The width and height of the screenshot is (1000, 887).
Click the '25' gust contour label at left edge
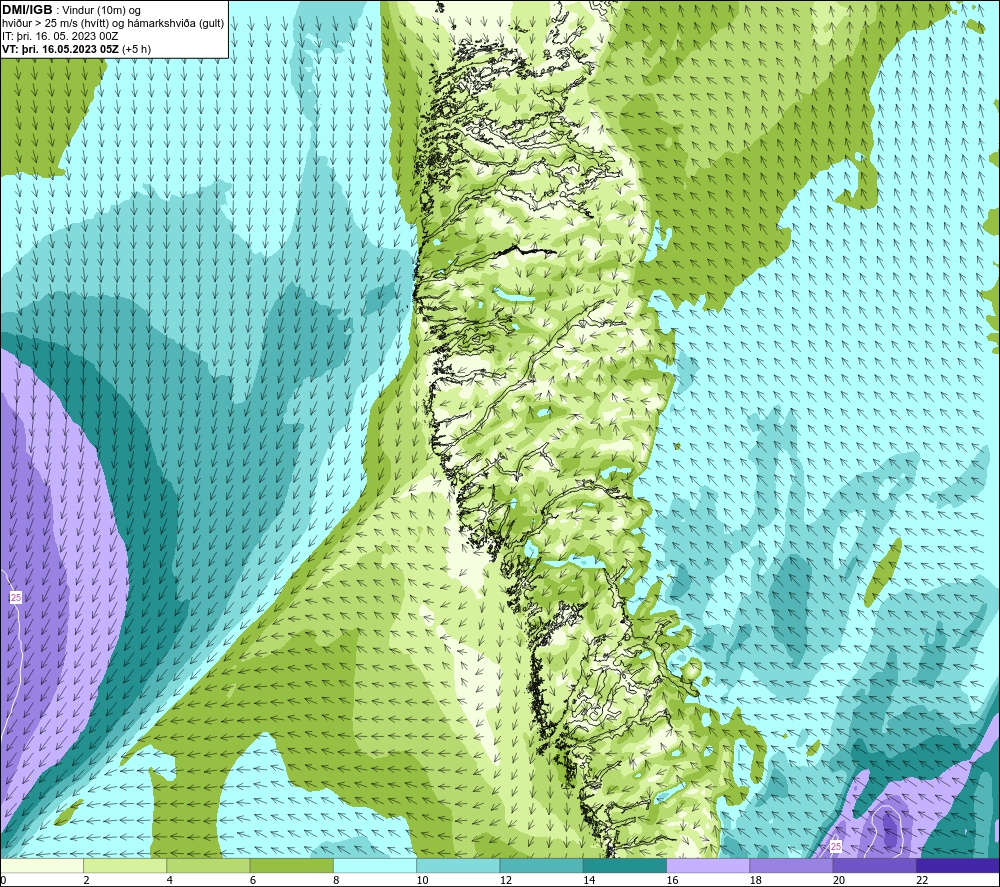pyautogui.click(x=16, y=597)
